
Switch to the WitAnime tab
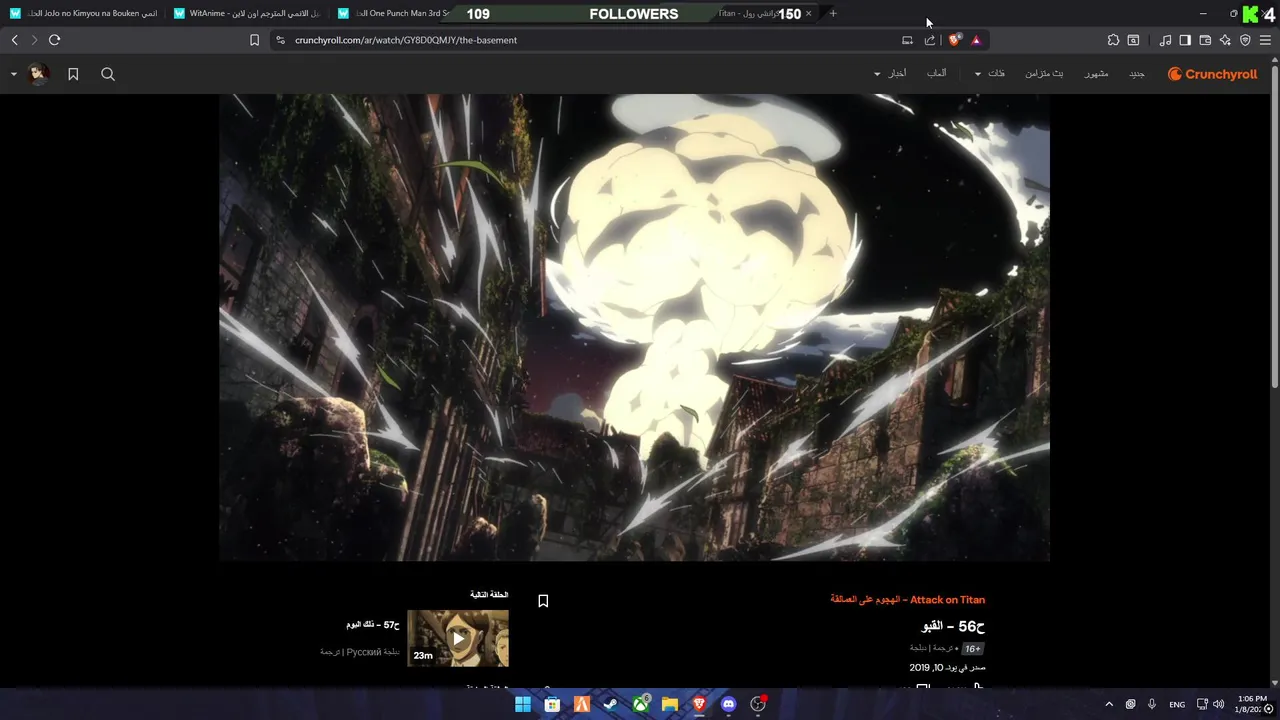[x=248, y=13]
